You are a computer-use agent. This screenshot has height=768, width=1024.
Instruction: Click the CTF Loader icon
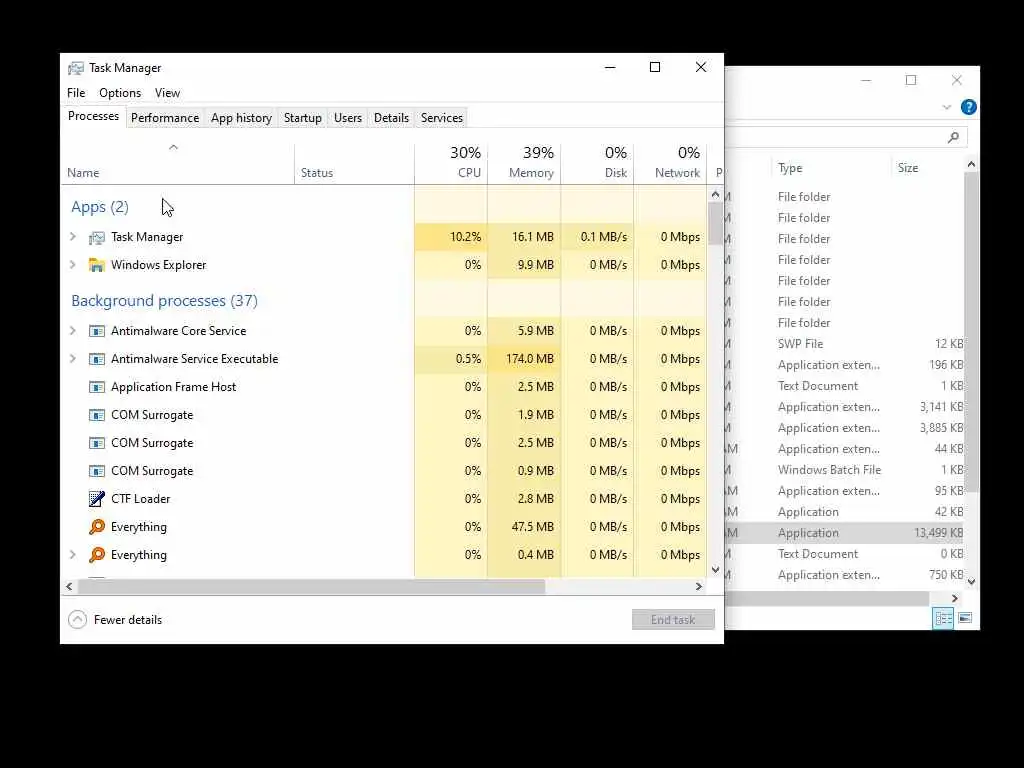click(97, 499)
